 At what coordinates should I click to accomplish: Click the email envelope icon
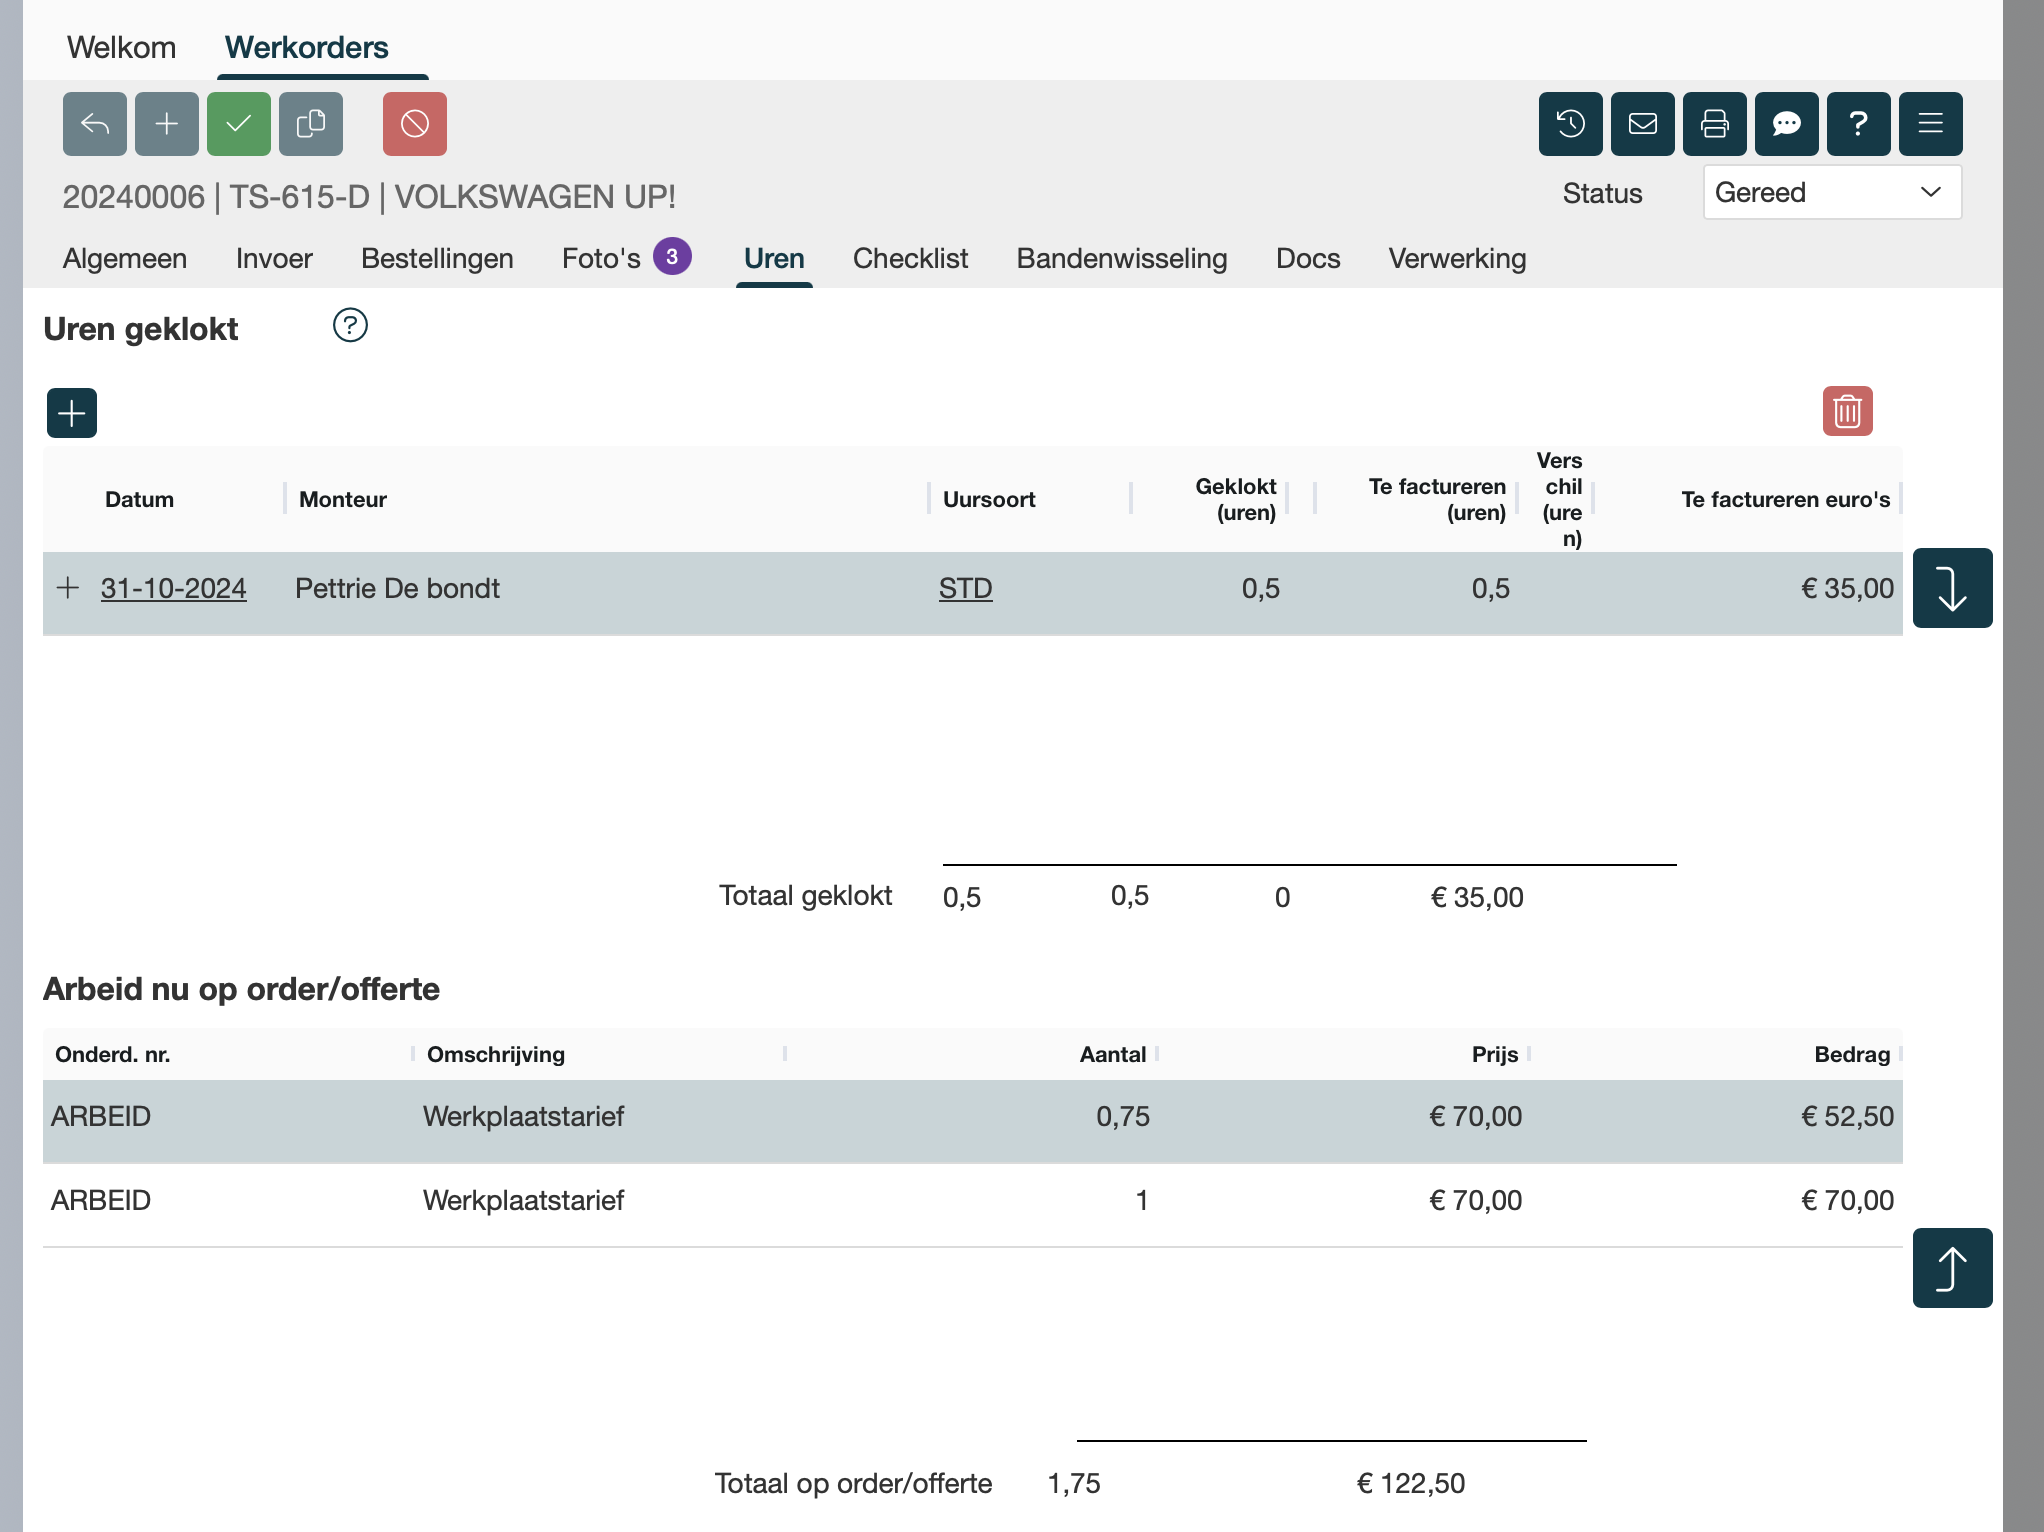1643,124
